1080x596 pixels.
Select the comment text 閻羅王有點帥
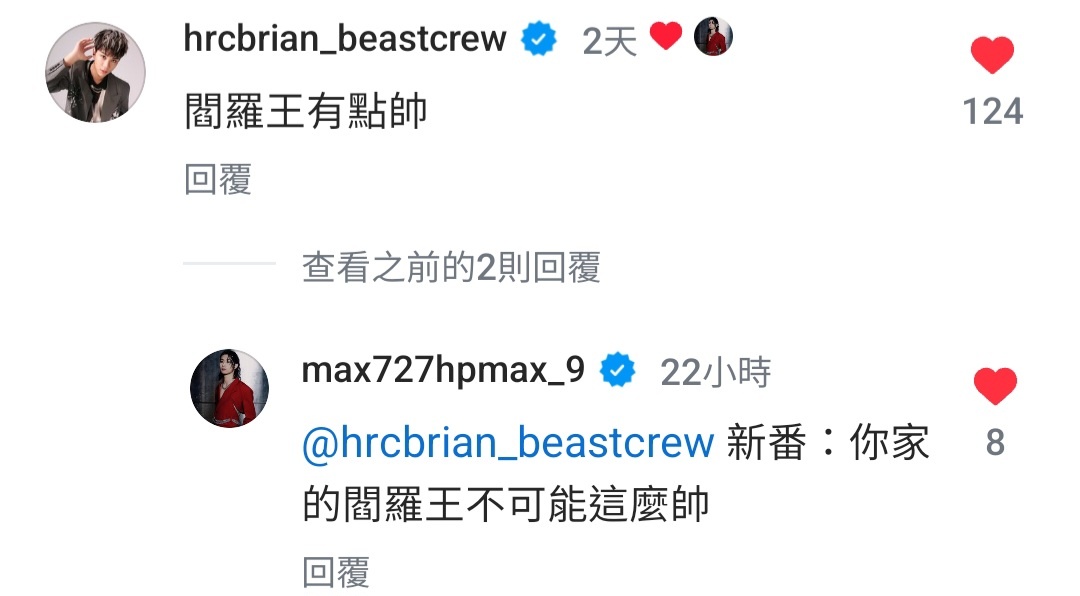click(x=306, y=111)
